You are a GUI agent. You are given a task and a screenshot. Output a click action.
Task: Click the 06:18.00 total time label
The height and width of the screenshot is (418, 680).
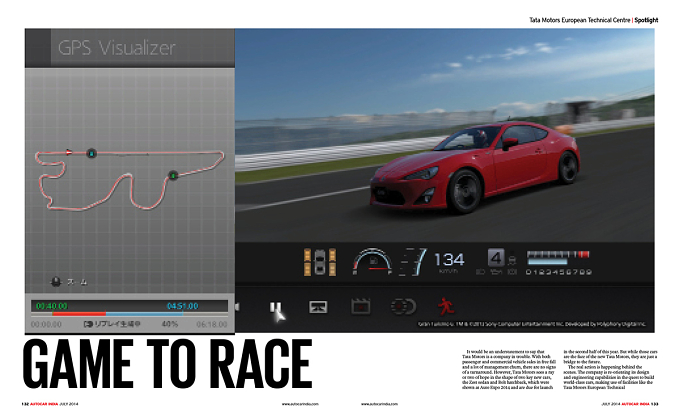pyautogui.click(x=212, y=324)
